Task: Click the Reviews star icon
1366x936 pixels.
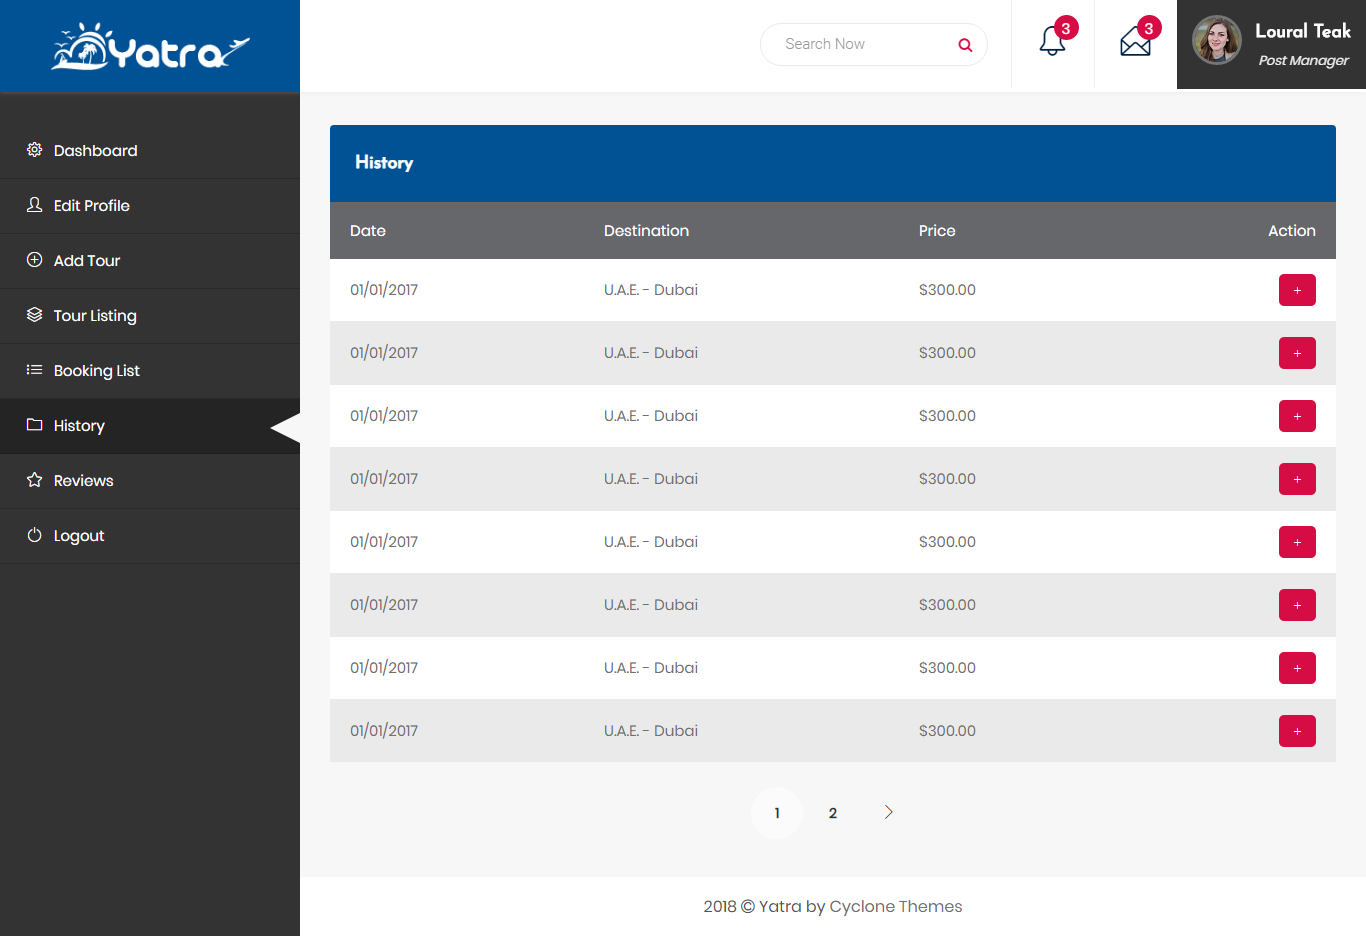Action: 33,480
